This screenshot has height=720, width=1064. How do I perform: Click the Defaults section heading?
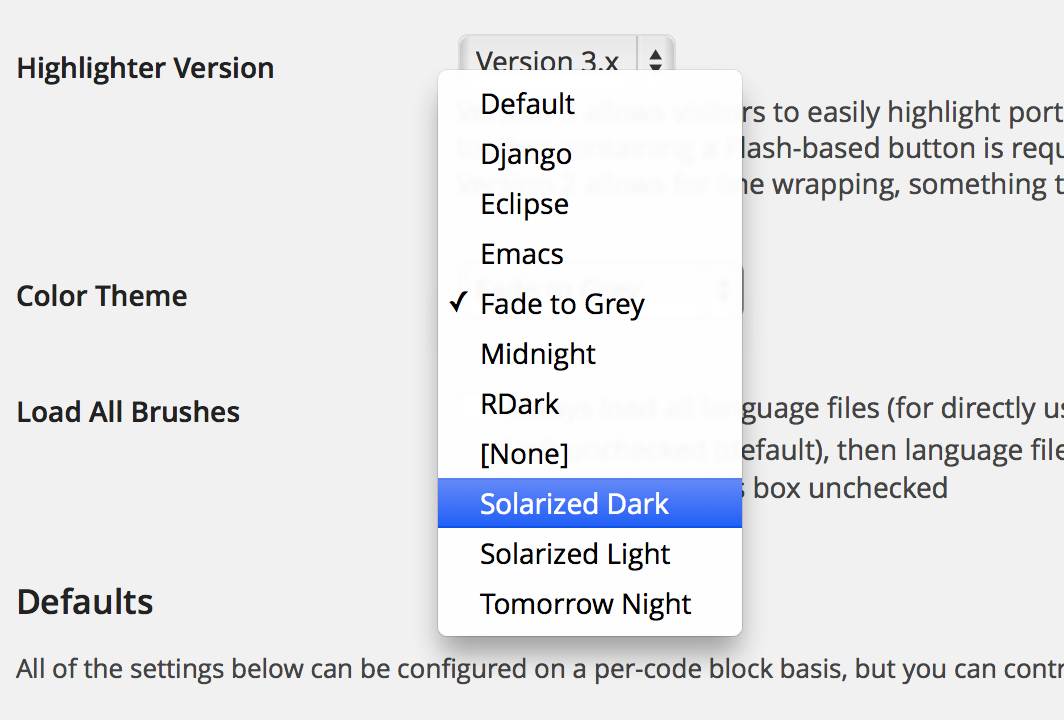[x=85, y=602]
